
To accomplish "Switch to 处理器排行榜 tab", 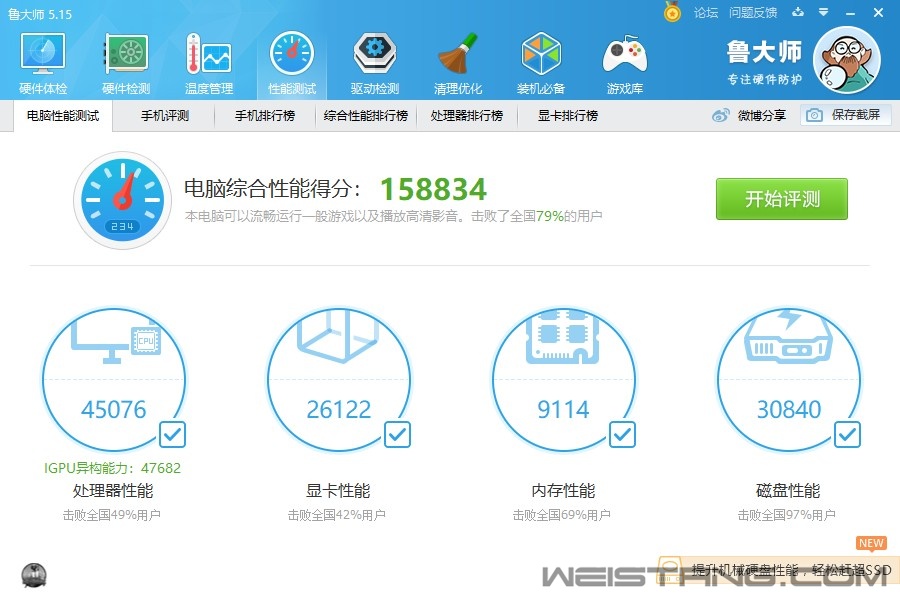I will pos(467,116).
